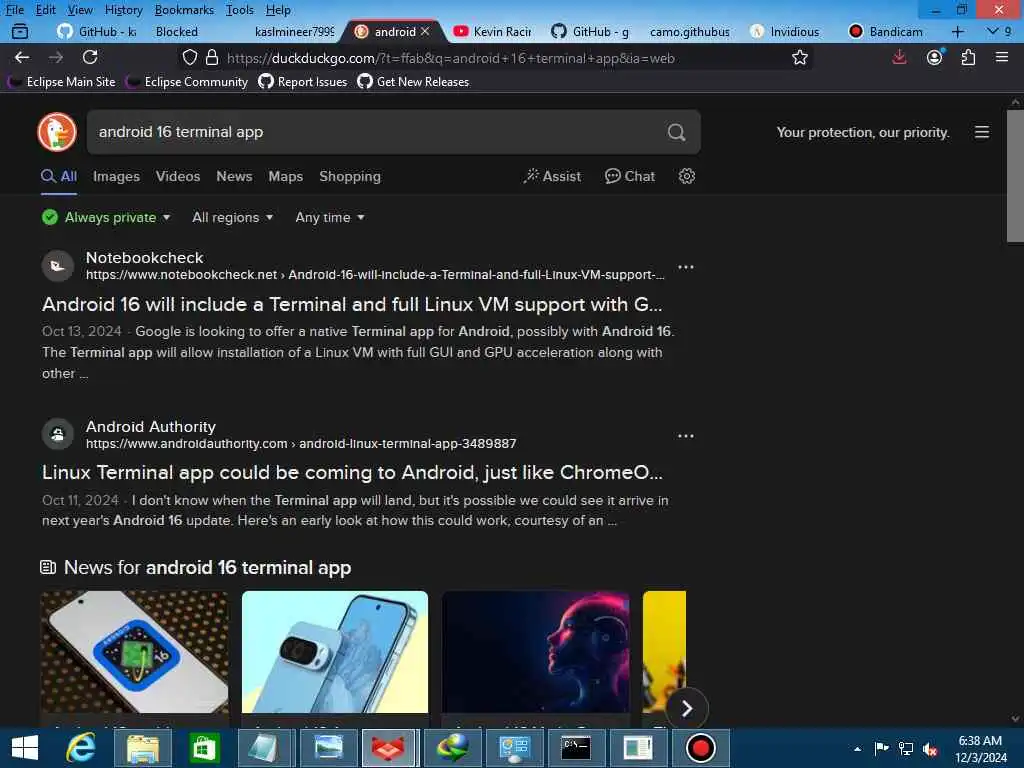
Task: Switch to Maps results
Action: 285,176
